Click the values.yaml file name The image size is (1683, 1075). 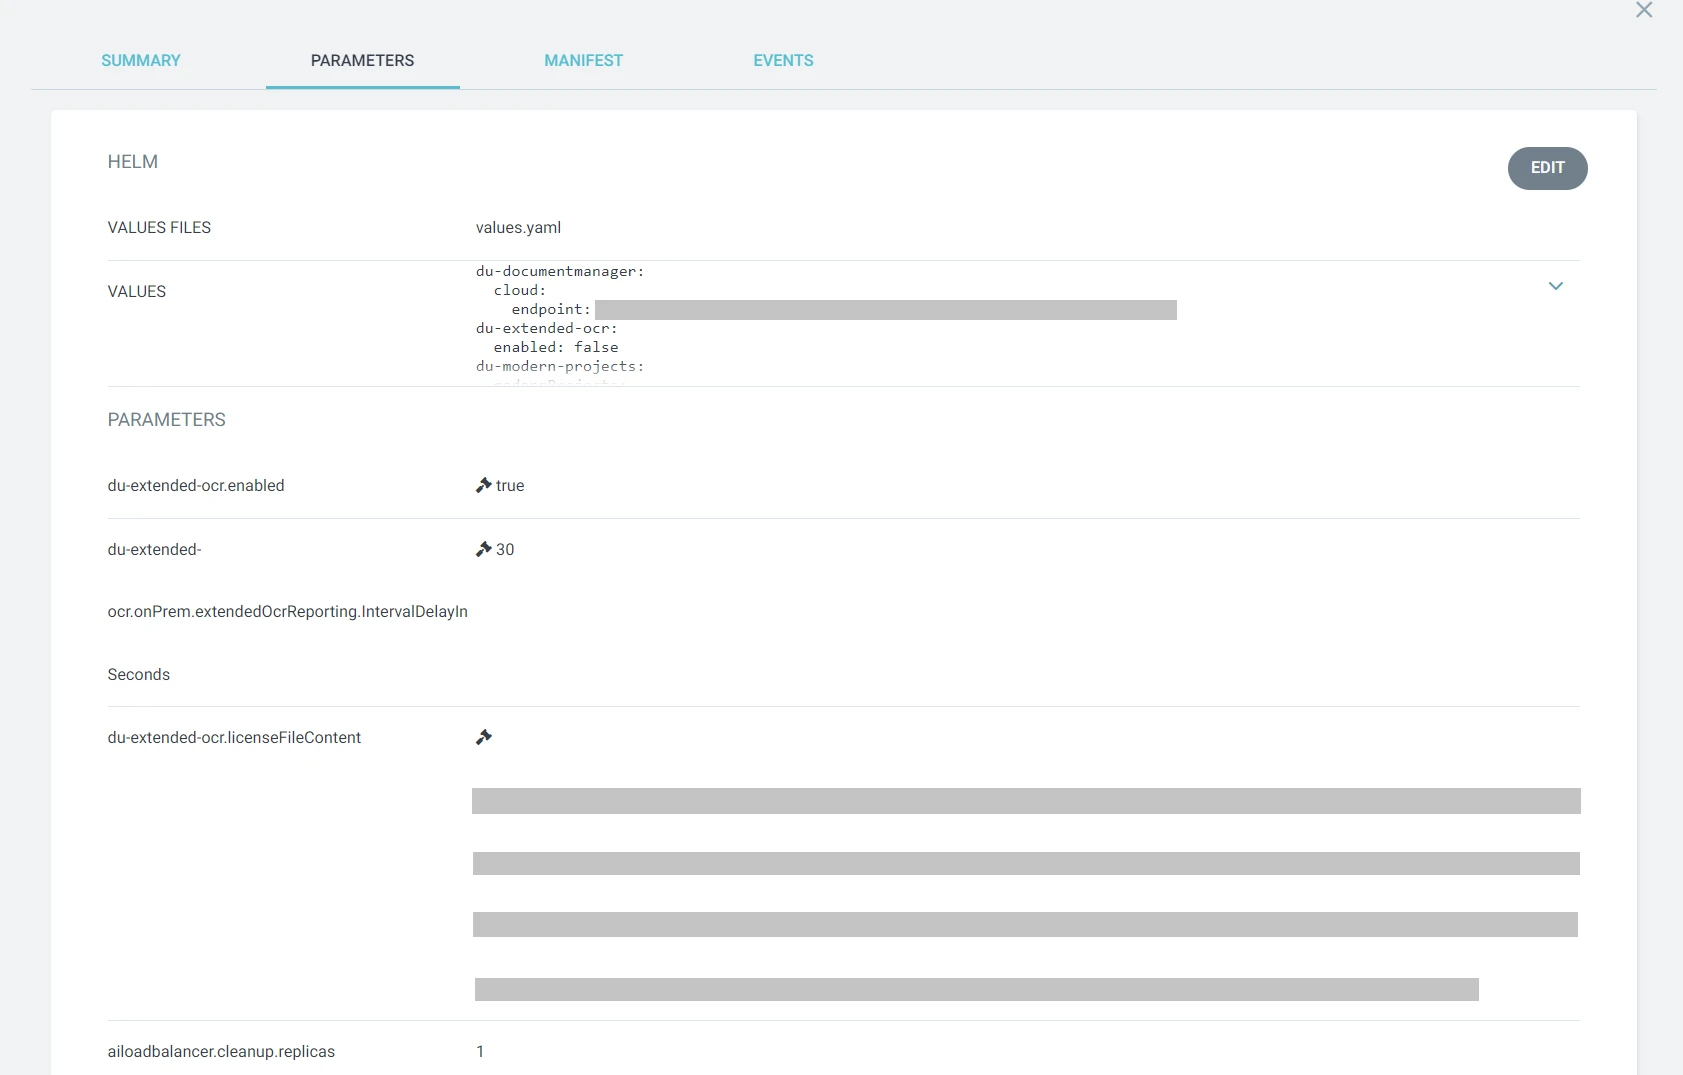518,227
